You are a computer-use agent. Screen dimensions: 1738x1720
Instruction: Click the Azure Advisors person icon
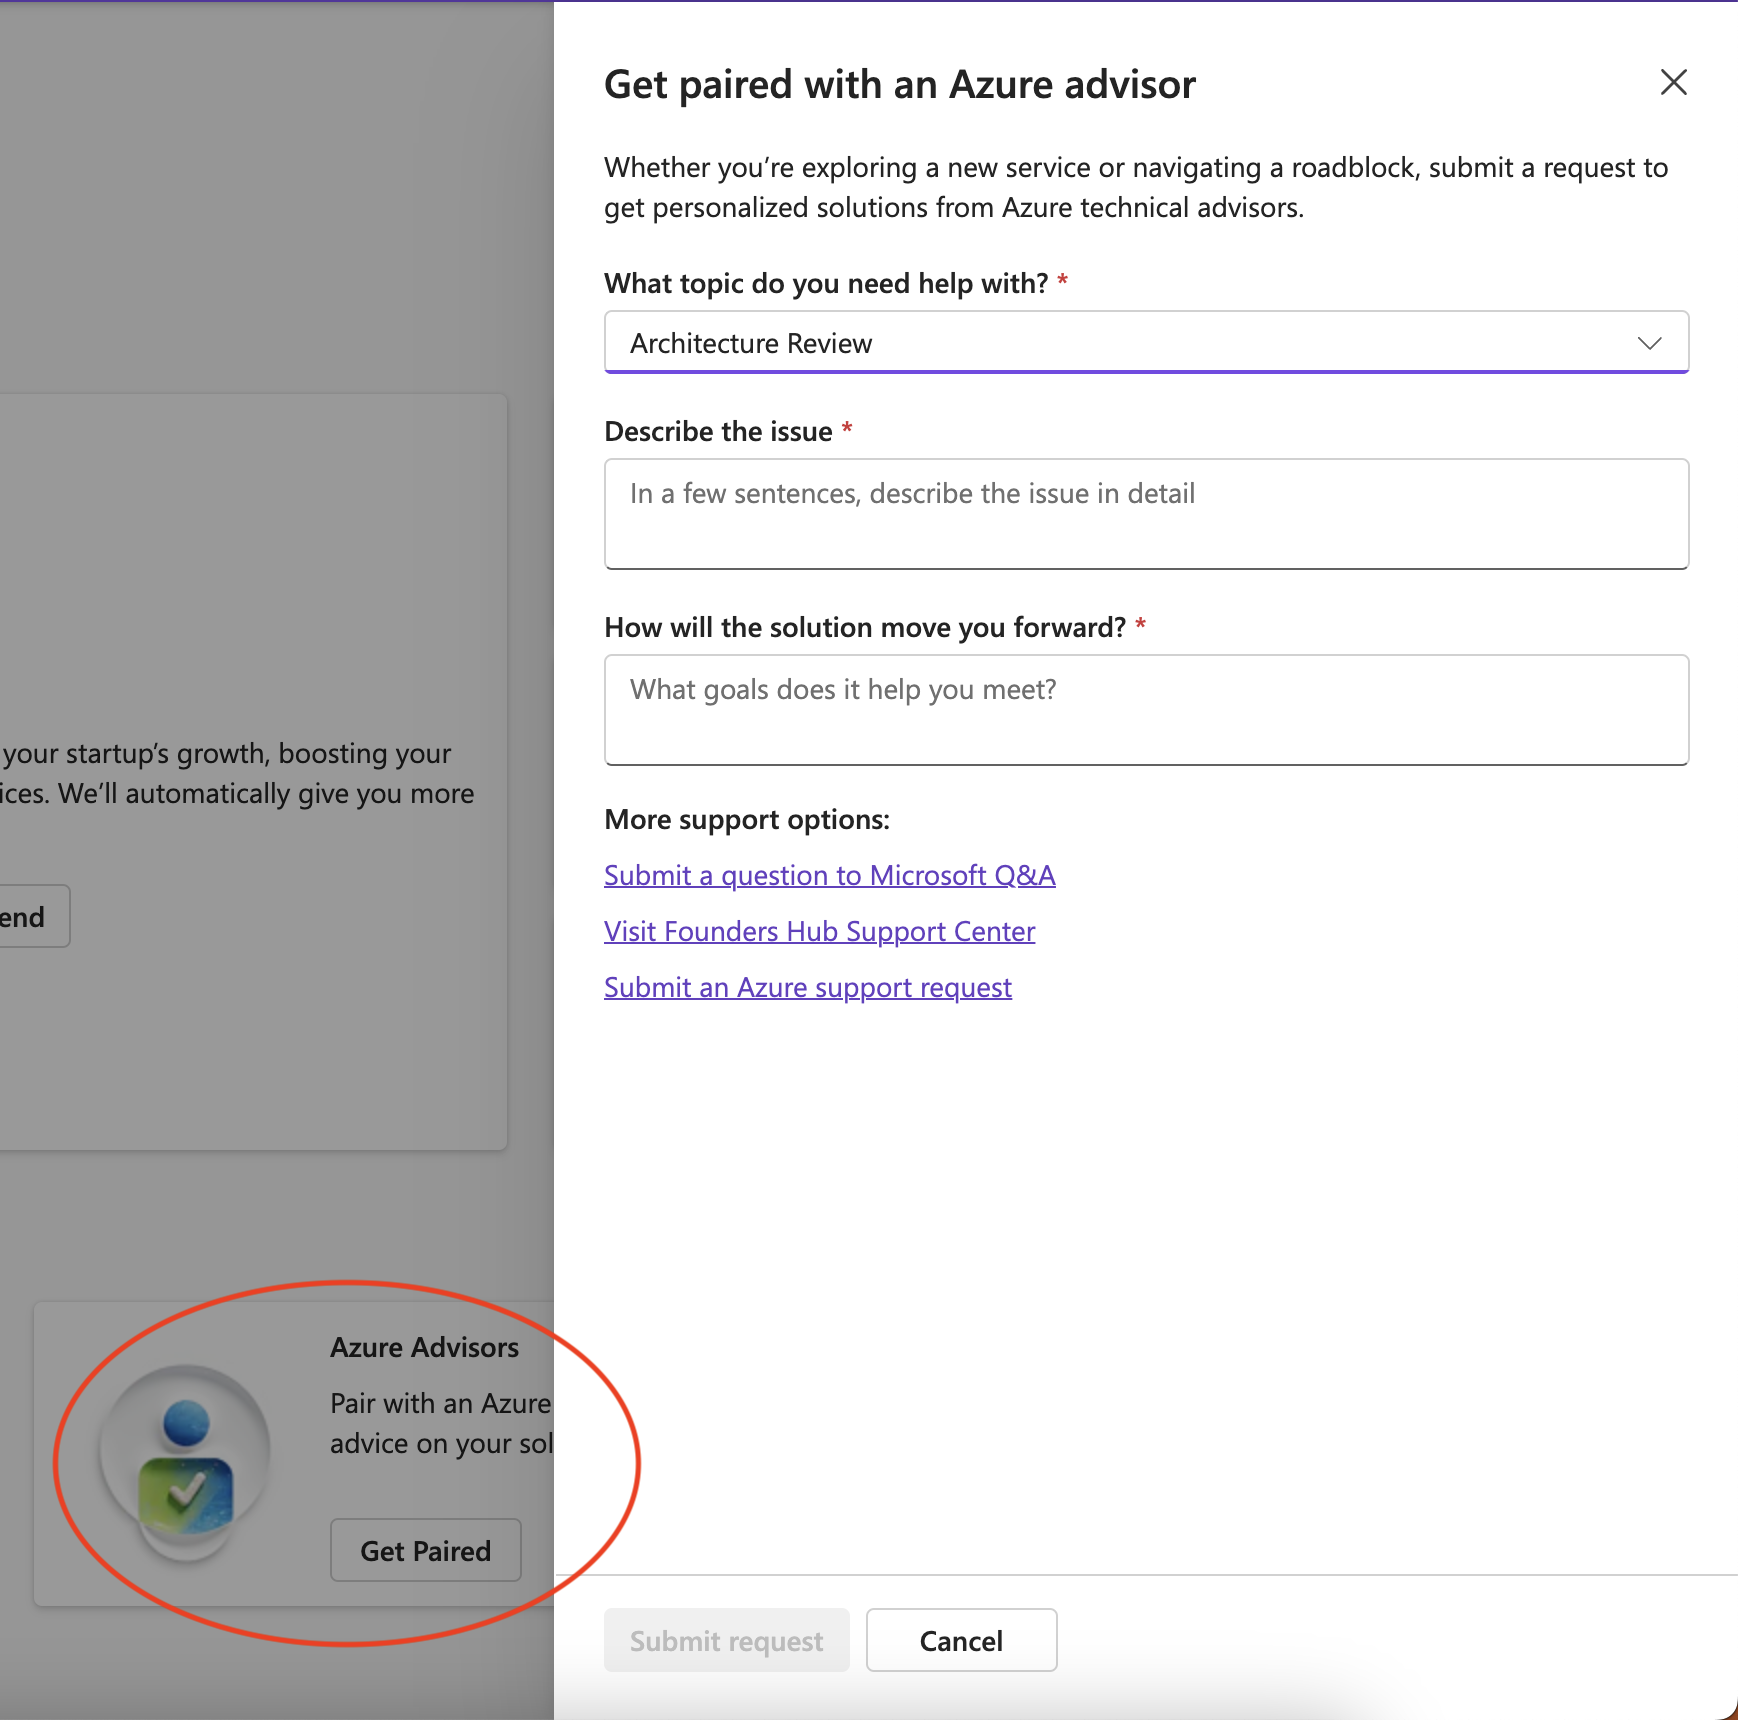pos(185,1462)
